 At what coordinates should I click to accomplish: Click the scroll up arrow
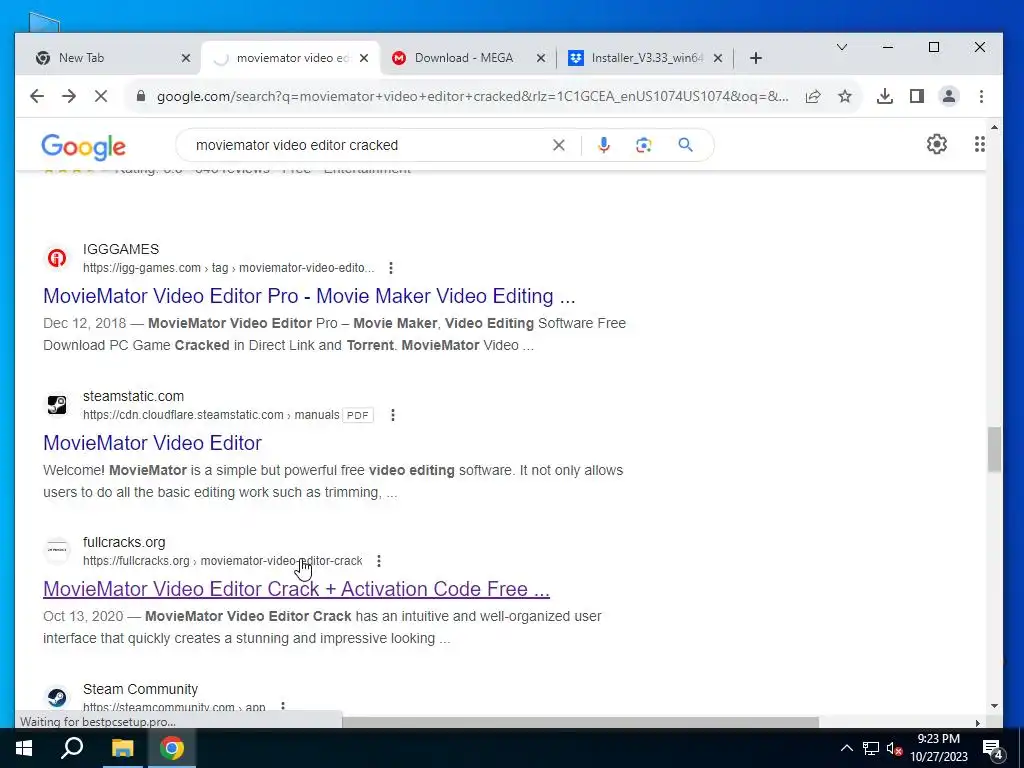pos(994,127)
